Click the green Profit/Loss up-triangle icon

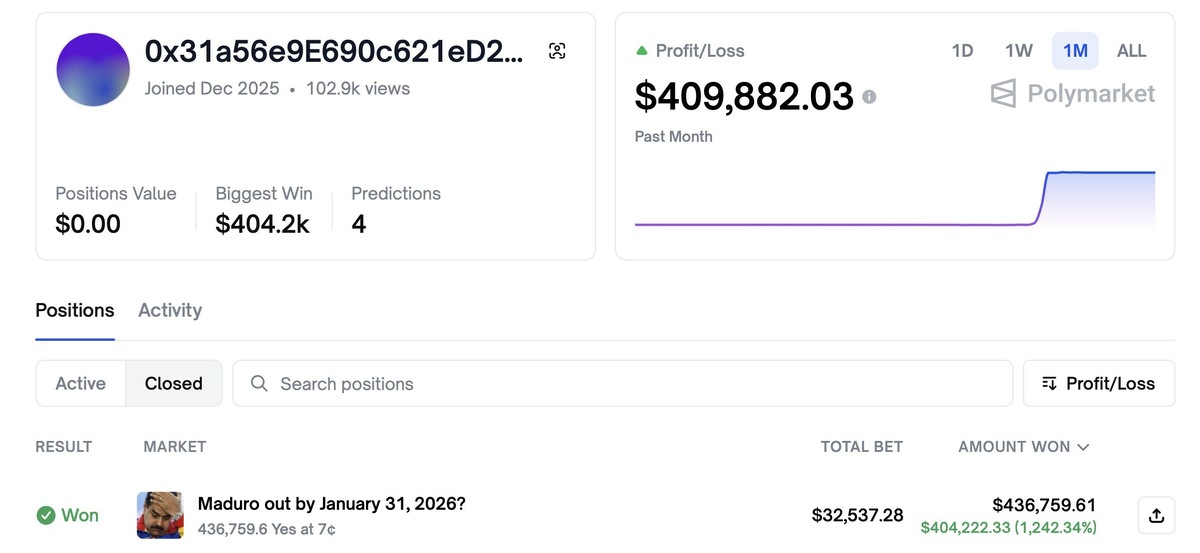[642, 51]
